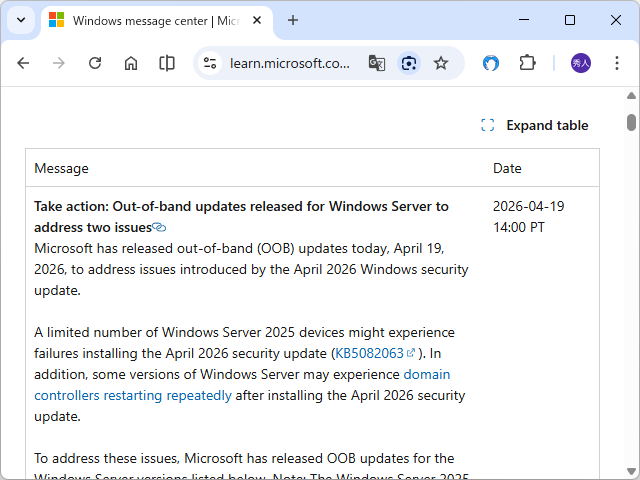This screenshot has width=640, height=480.
Task: View site information for learn.microsoft.com
Action: (x=210, y=63)
